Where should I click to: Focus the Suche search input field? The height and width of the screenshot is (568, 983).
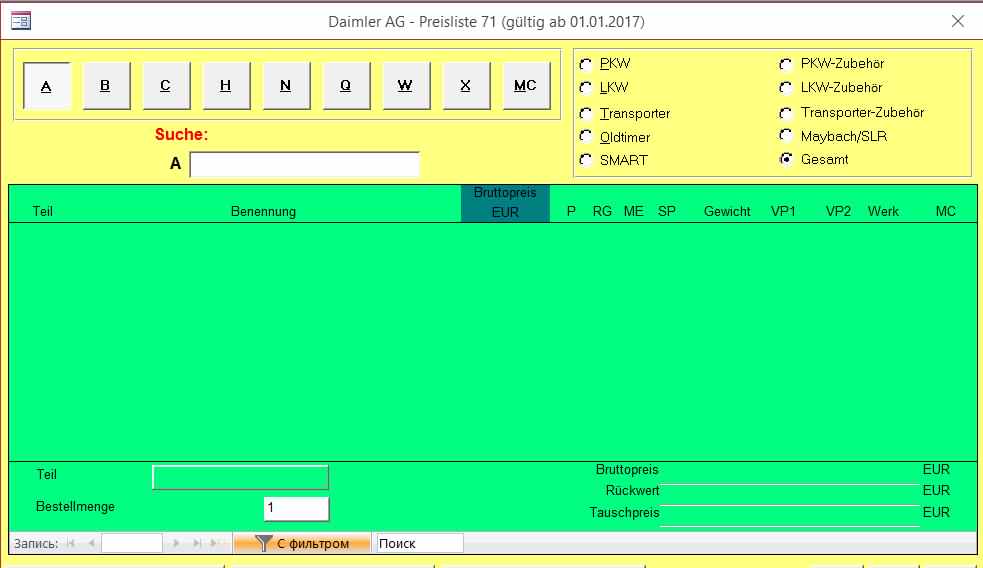[305, 164]
